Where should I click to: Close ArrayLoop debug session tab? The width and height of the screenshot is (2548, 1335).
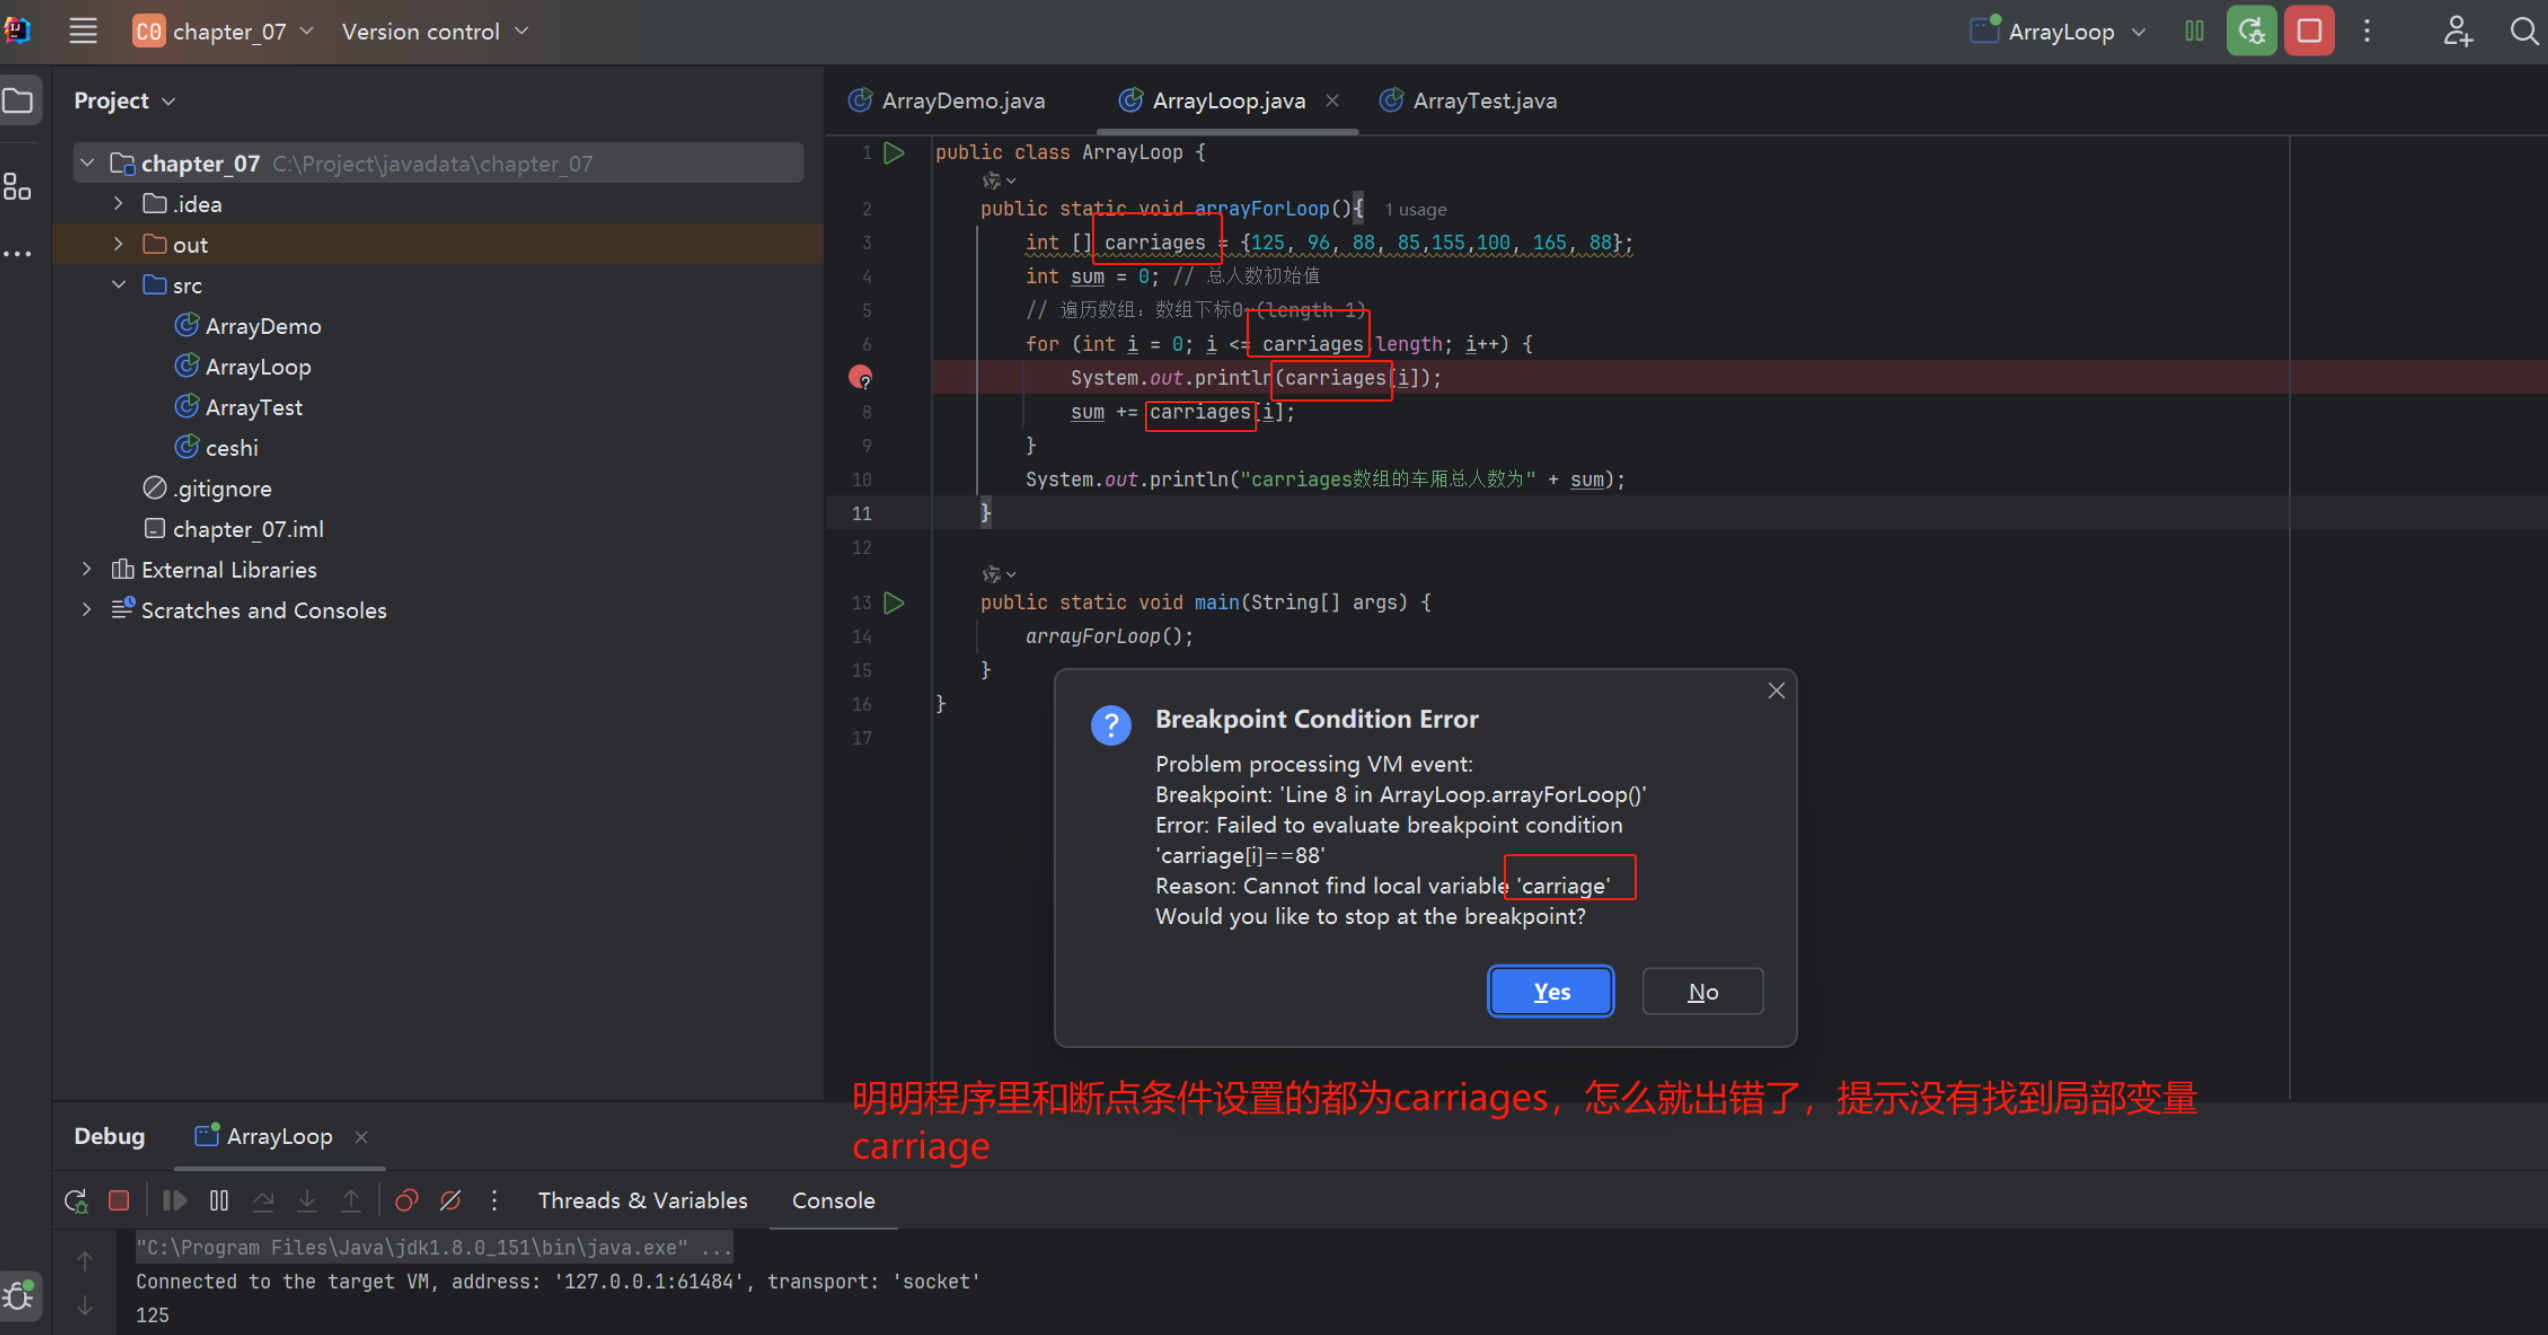pyautogui.click(x=361, y=1136)
